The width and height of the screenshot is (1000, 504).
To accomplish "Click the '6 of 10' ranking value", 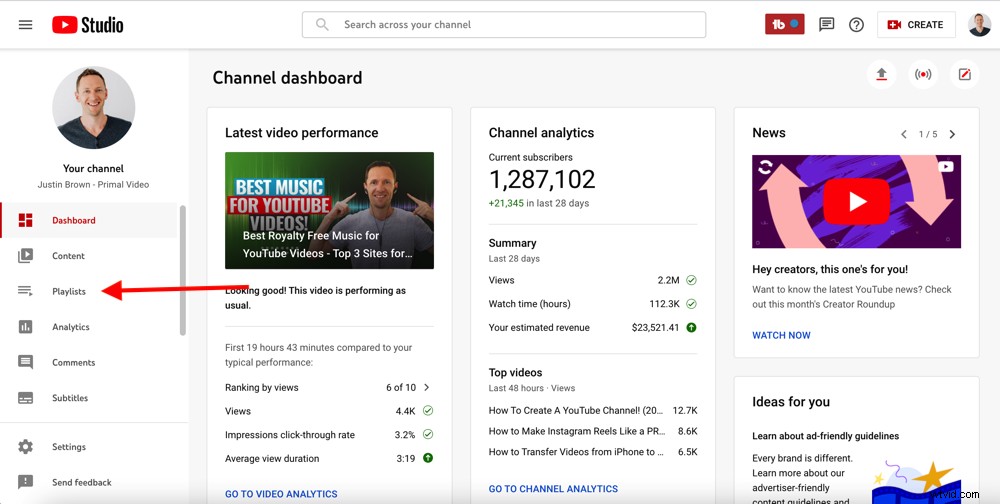I will [x=401, y=387].
